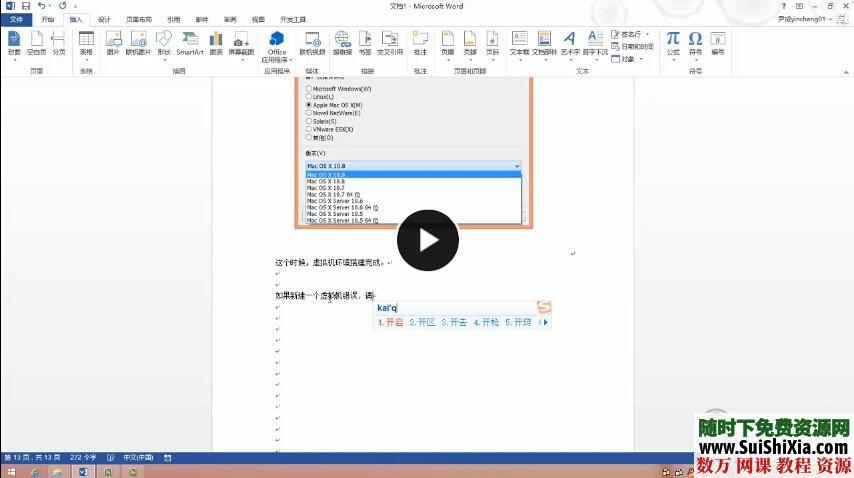Click the Save icon in quick access toolbar
The width and height of the screenshot is (854, 478).
tap(26, 6)
